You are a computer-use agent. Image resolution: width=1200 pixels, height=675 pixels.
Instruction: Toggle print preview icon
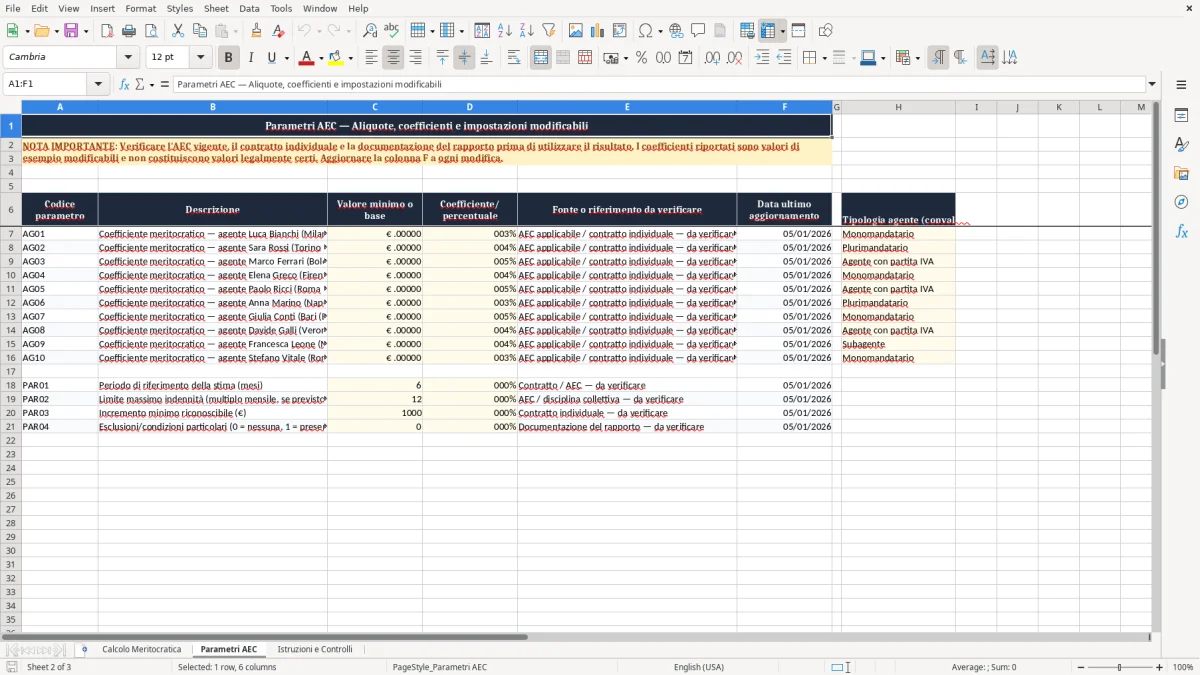tap(150, 31)
